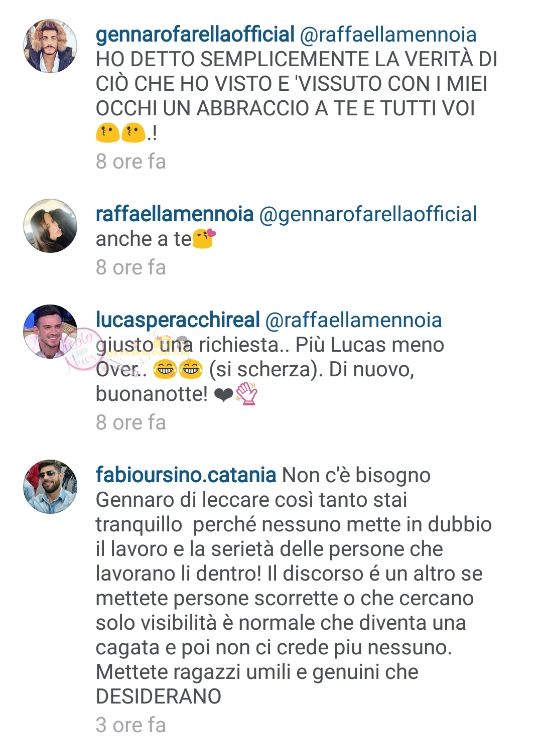Open raffaellamennoia's profile picture
The image size is (538, 752).
pyautogui.click(x=50, y=225)
